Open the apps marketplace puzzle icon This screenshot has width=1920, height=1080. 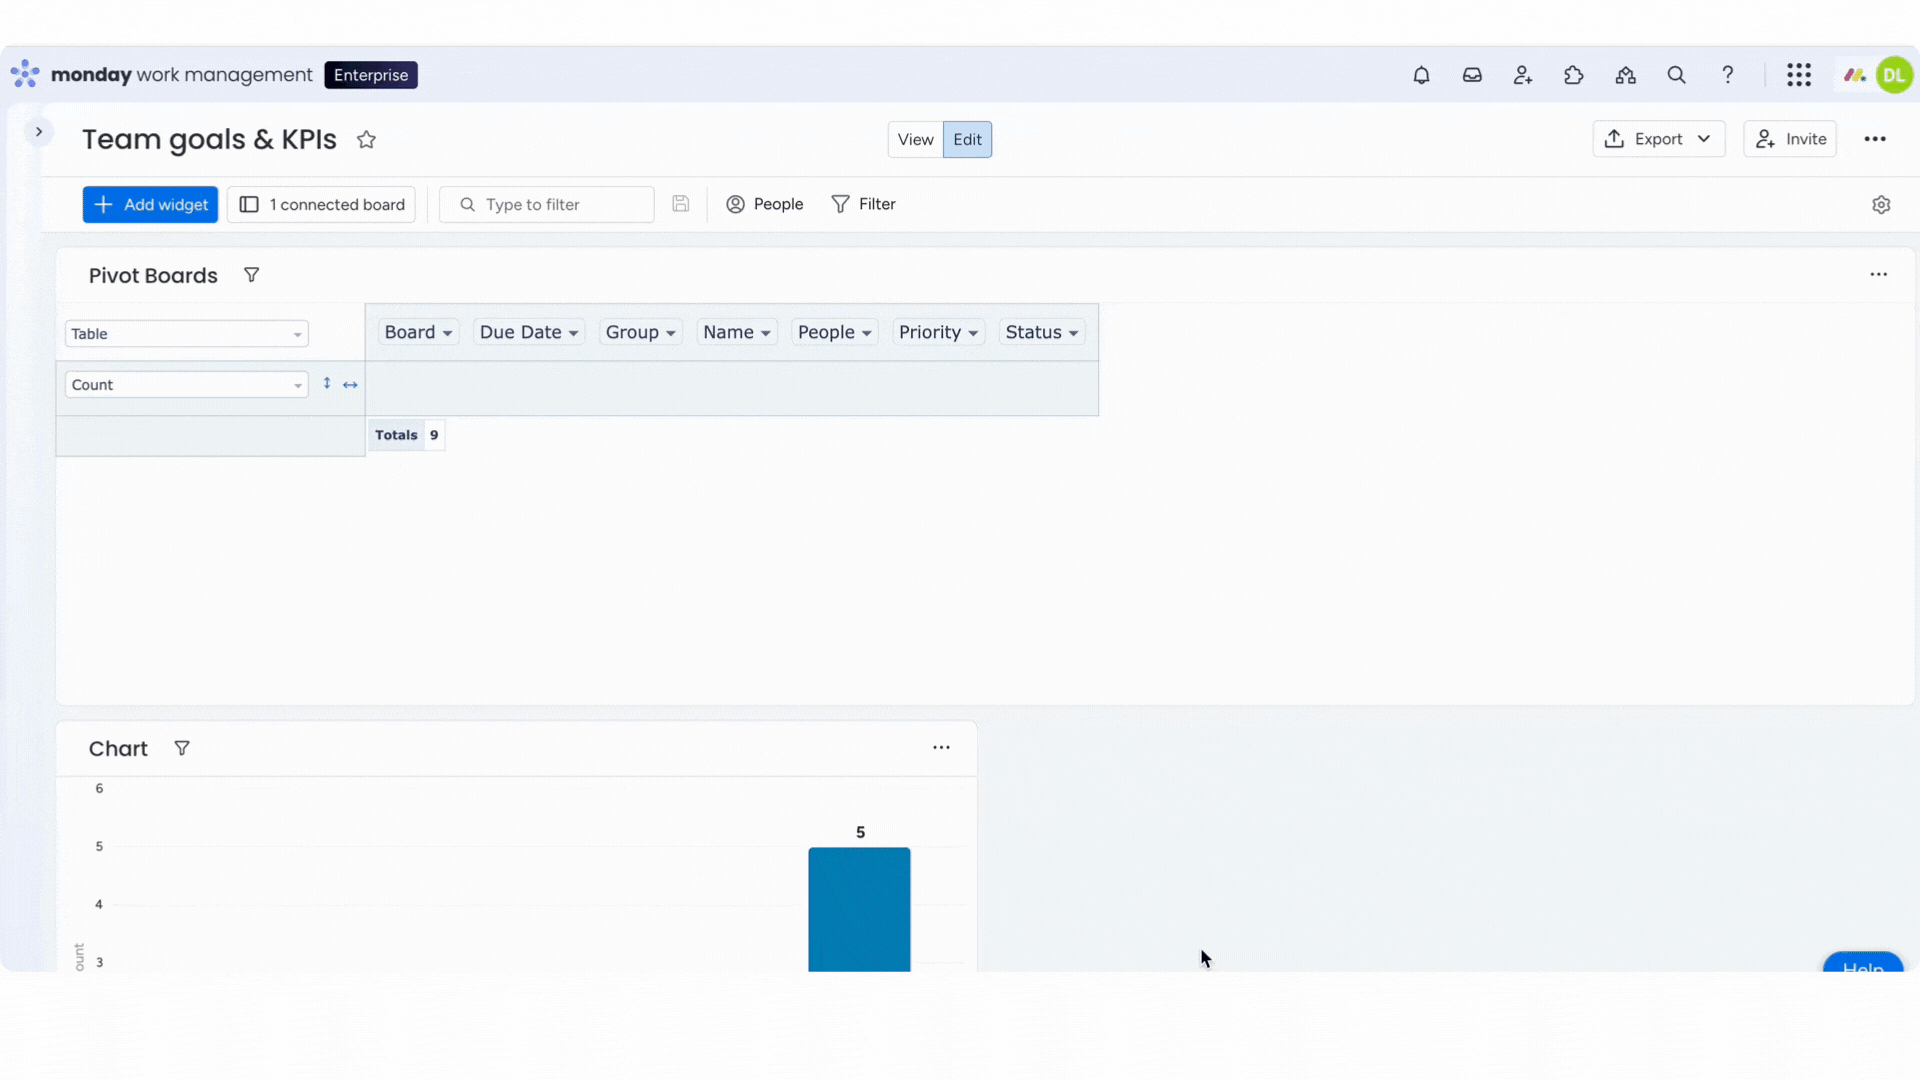[1574, 75]
